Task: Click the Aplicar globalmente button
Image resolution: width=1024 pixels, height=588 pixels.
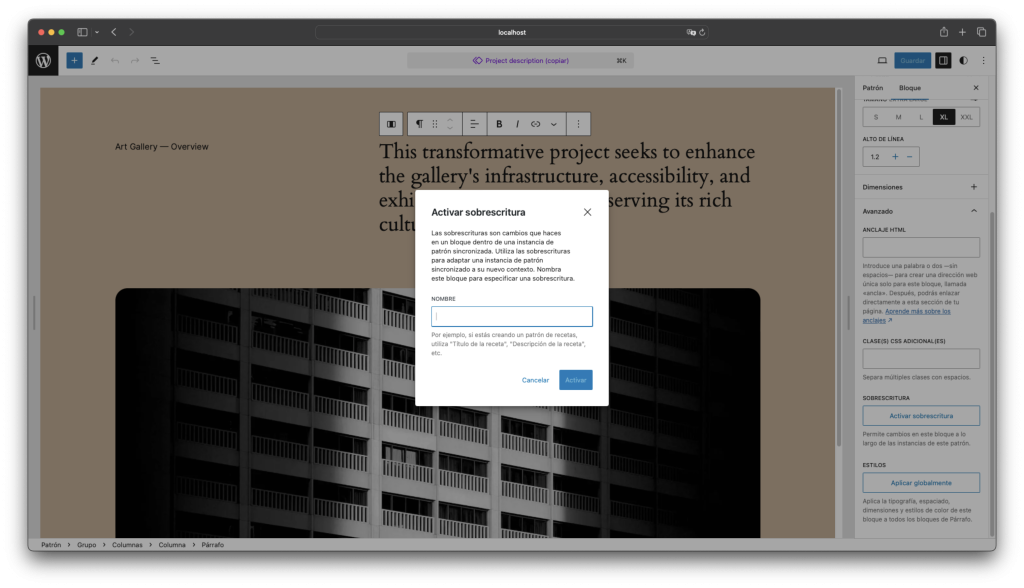Action: click(x=921, y=483)
